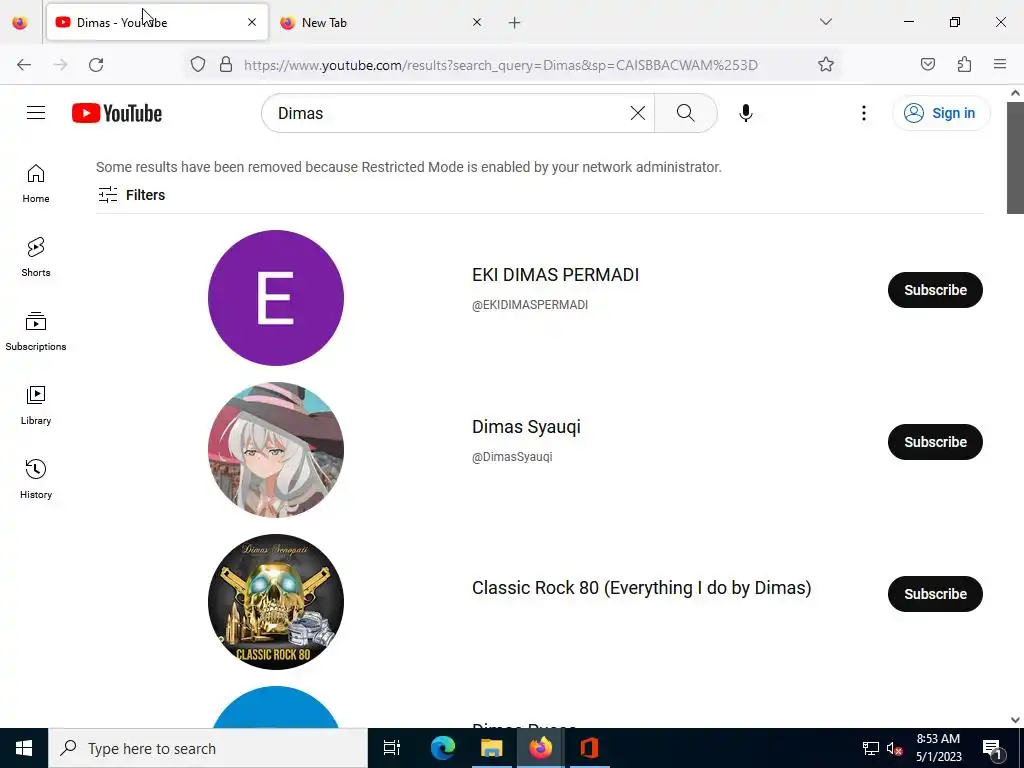Image resolution: width=1024 pixels, height=768 pixels.
Task: Switch to the New Tab tab
Action: pyautogui.click(x=382, y=23)
